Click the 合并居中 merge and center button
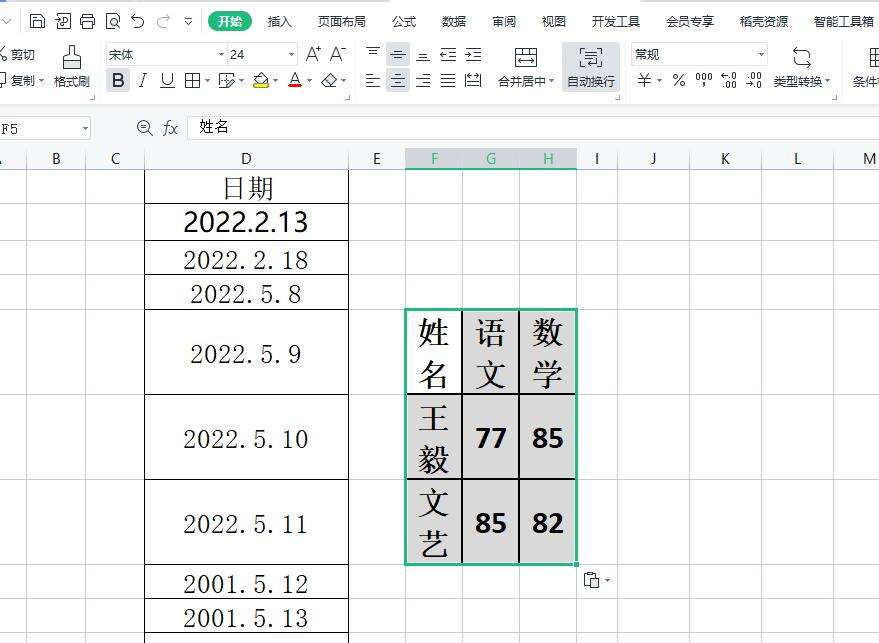Screen dimensions: 879x643 click(x=526, y=67)
